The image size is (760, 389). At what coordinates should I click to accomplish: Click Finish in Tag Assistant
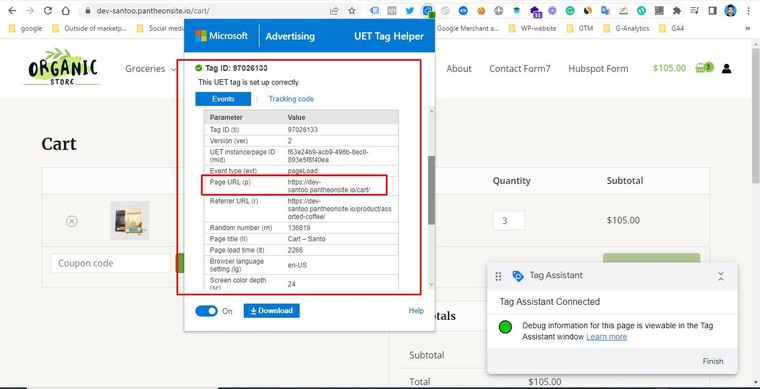tap(712, 361)
